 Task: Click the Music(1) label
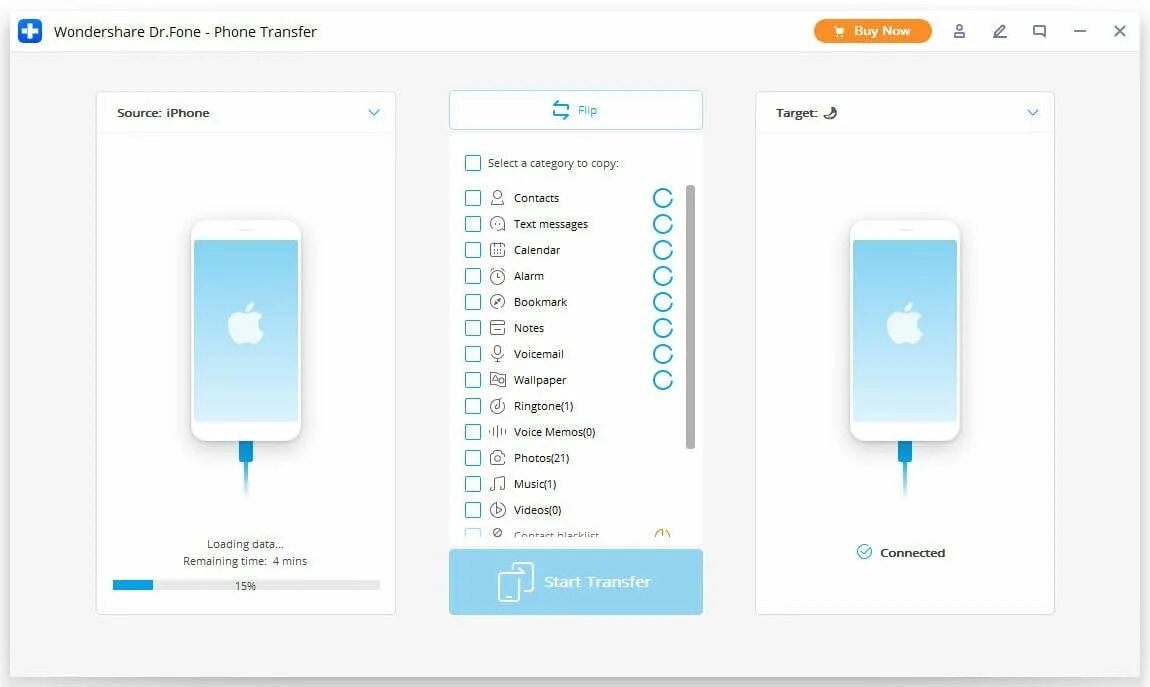pyautogui.click(x=535, y=484)
